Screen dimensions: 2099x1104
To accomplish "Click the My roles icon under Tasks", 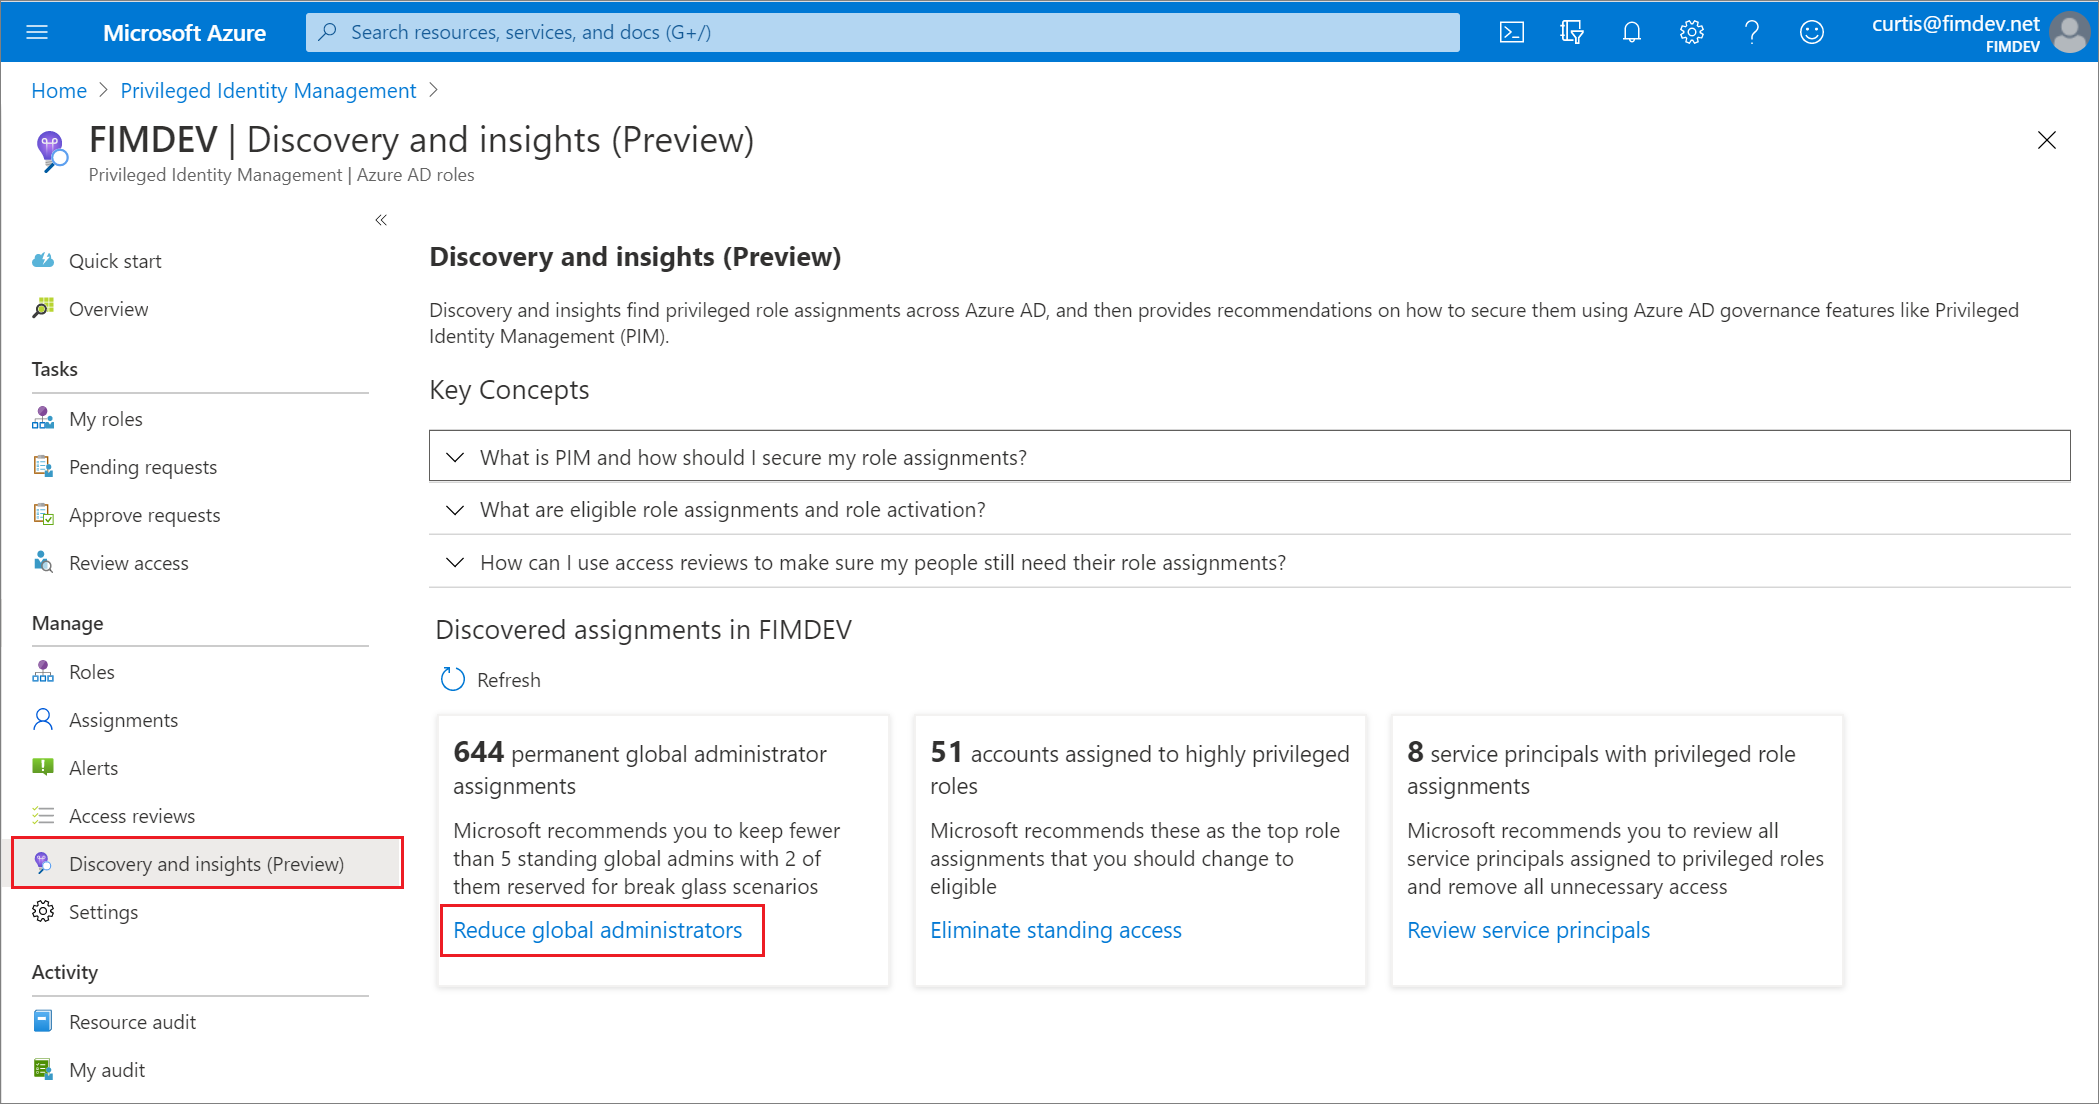I will (44, 418).
